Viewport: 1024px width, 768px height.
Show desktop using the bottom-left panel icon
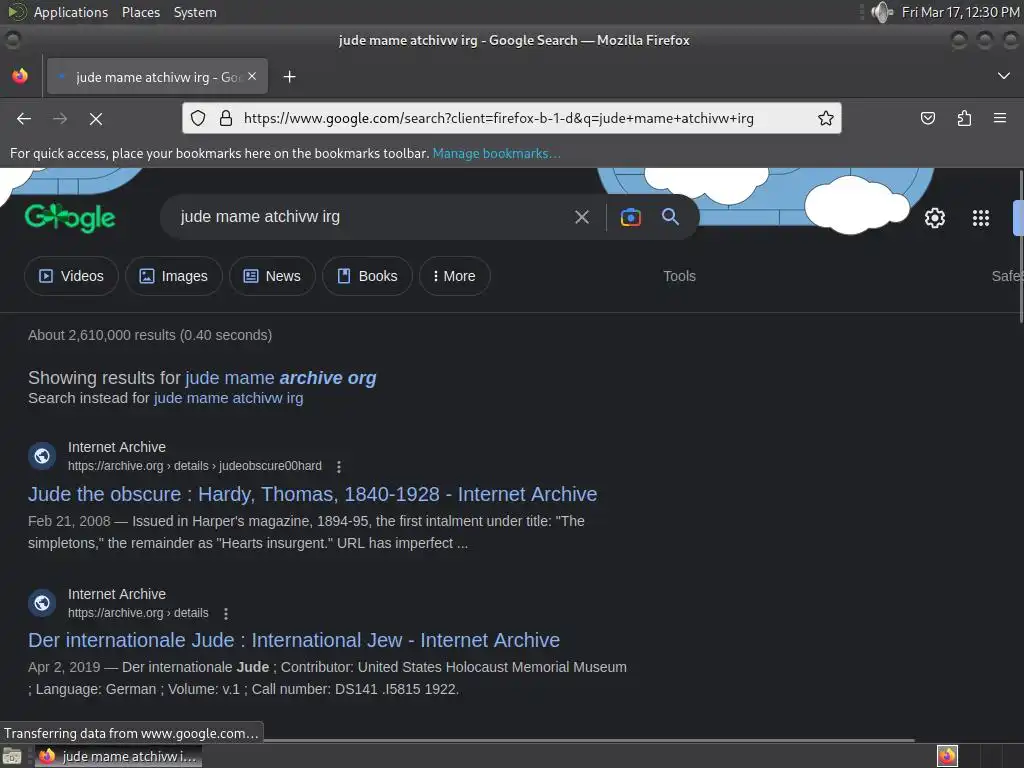coord(12,756)
